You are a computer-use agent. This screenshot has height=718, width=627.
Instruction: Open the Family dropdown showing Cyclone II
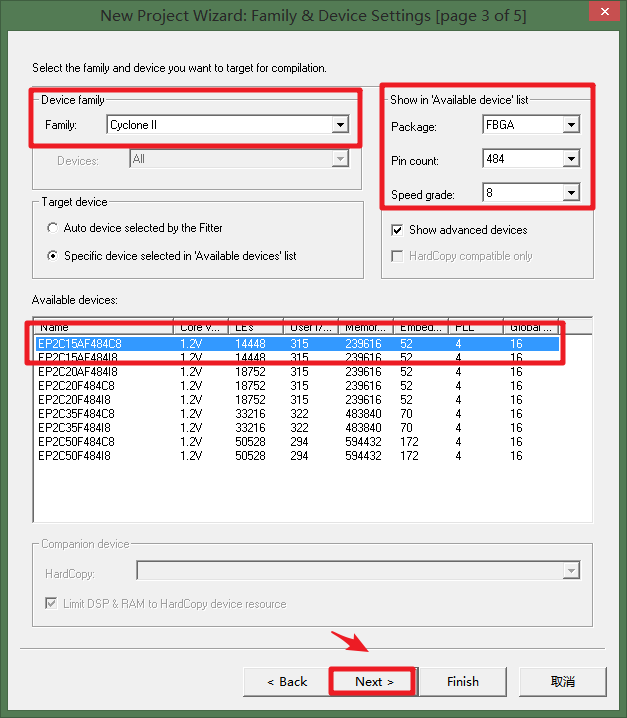(x=228, y=125)
